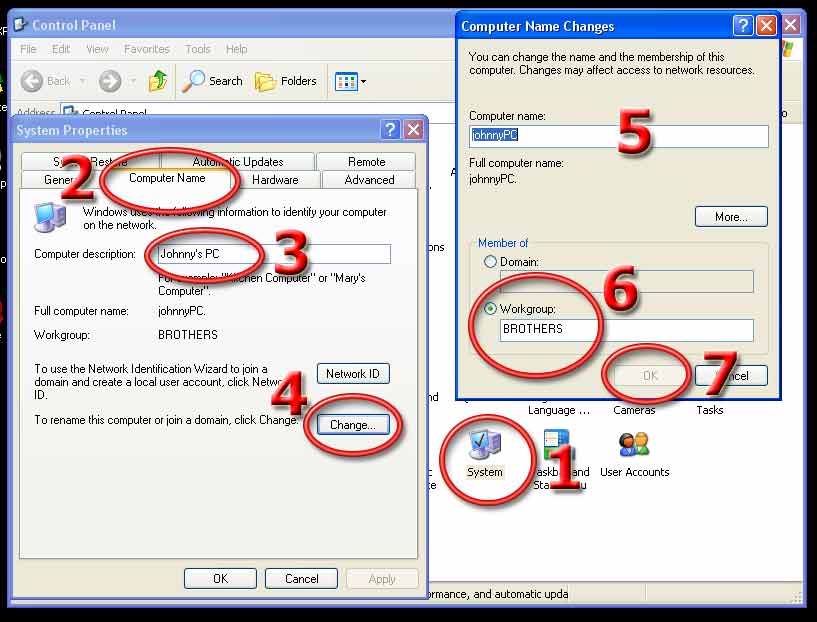817x622 pixels.
Task: Click OK in System Properties
Action: pyautogui.click(x=220, y=579)
